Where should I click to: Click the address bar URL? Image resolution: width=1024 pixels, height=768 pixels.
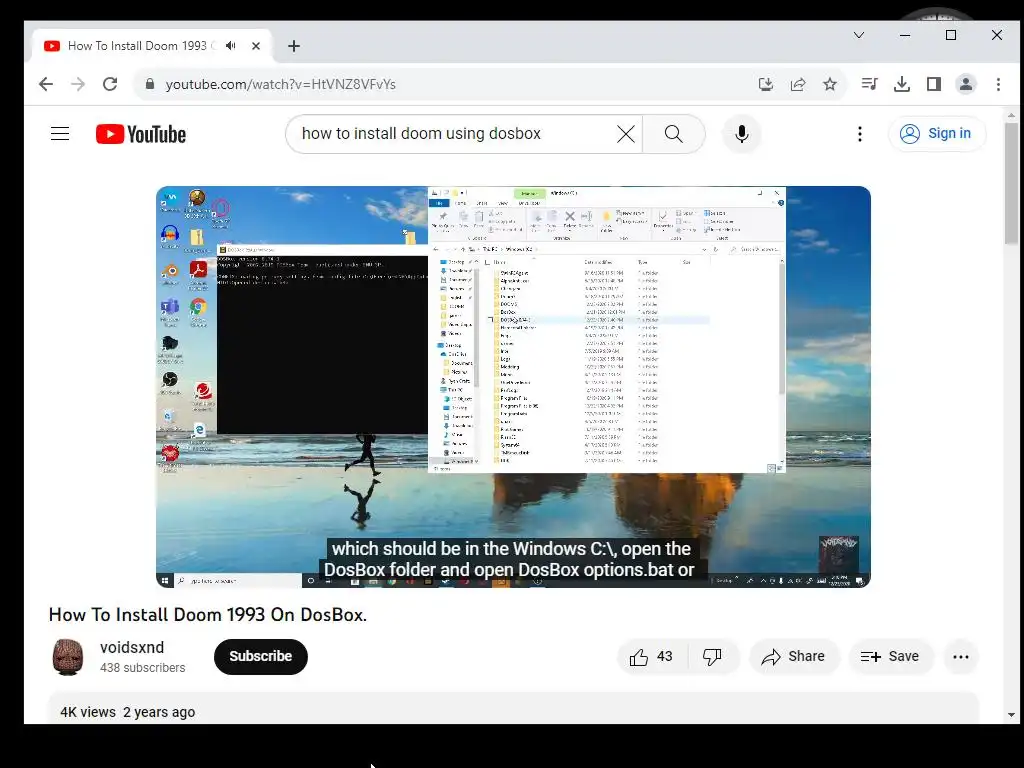(x=281, y=84)
